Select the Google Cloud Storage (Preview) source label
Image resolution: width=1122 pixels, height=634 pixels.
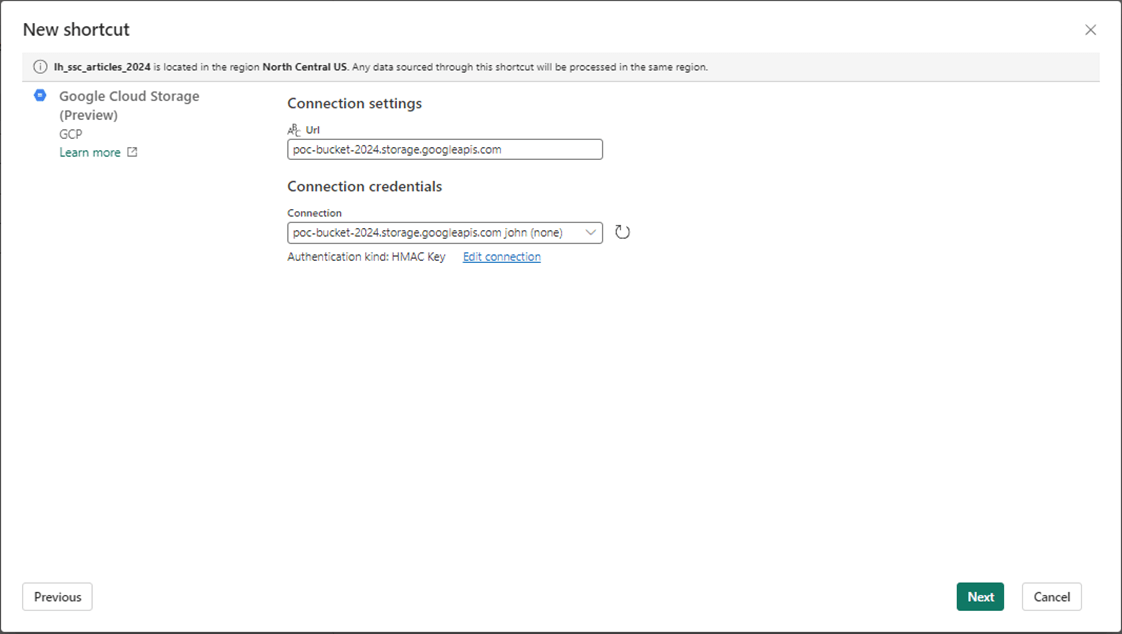coord(129,105)
